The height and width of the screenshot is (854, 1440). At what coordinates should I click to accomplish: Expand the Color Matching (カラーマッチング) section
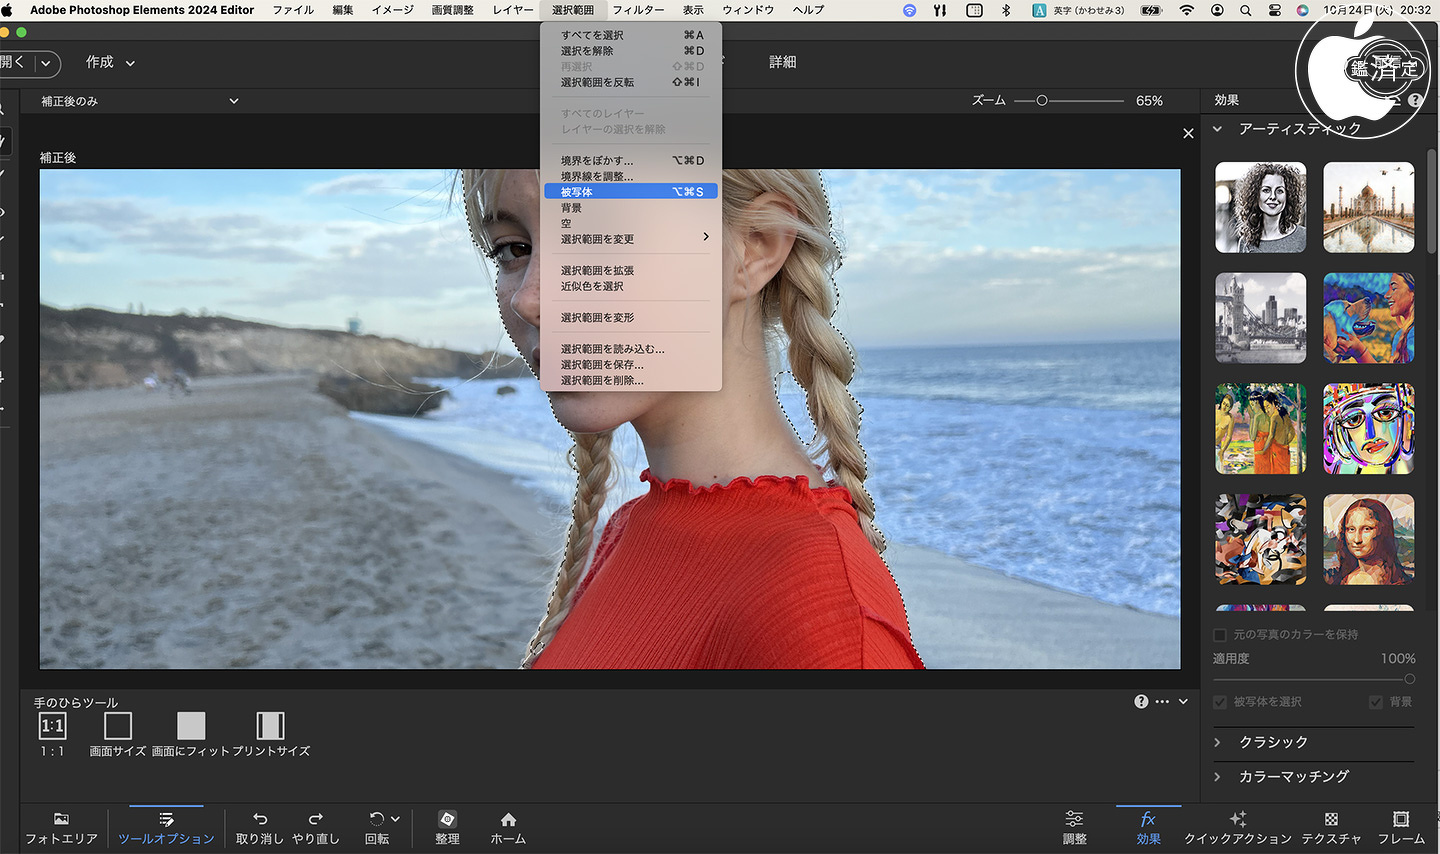(1293, 776)
